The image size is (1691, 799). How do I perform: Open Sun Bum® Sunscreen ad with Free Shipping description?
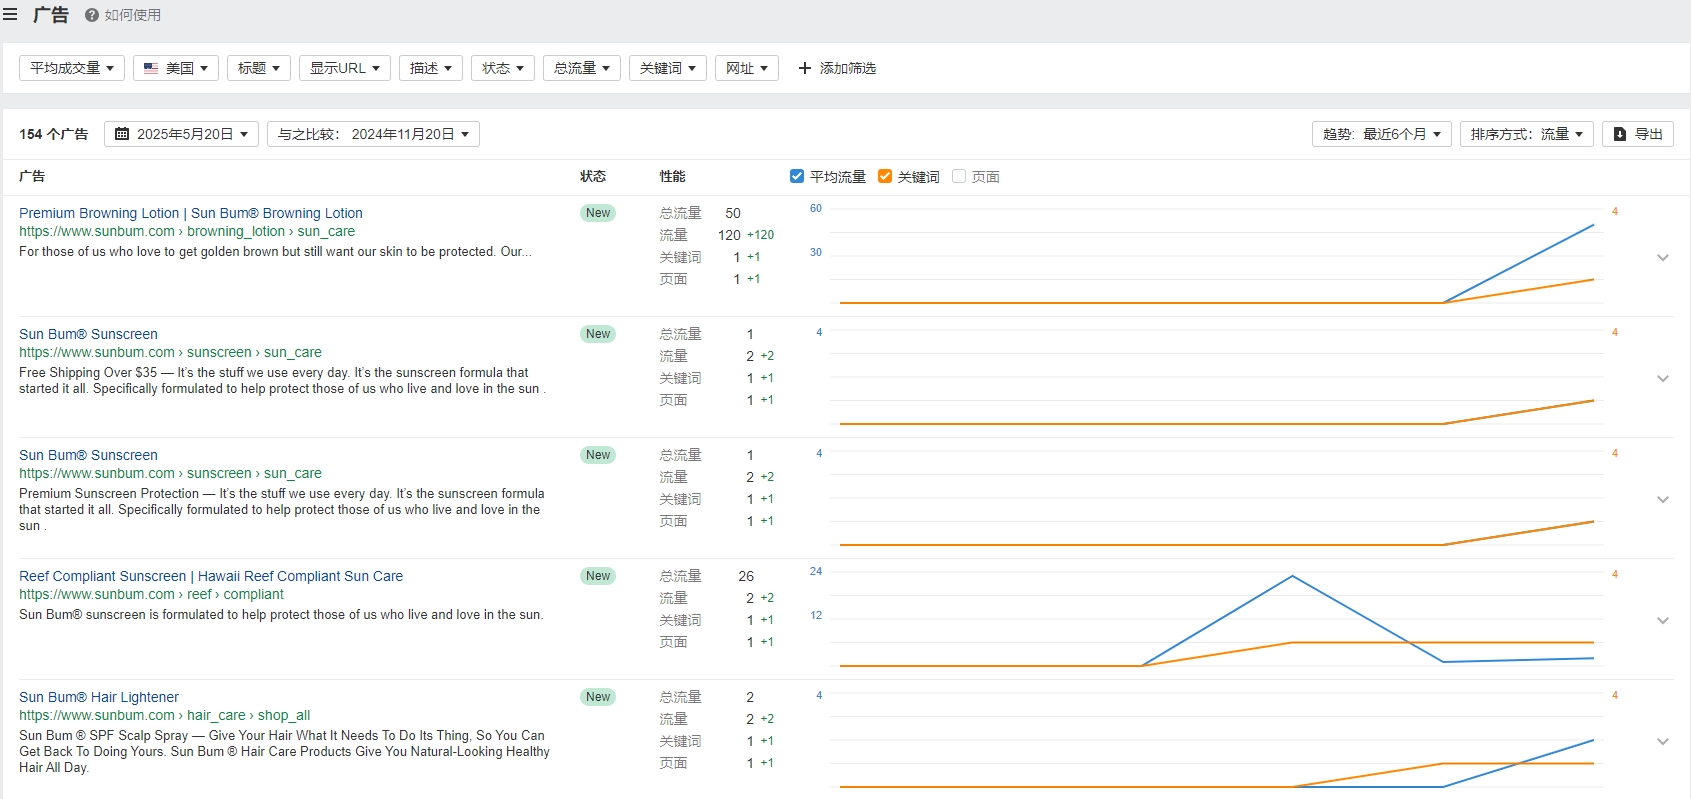click(x=88, y=334)
